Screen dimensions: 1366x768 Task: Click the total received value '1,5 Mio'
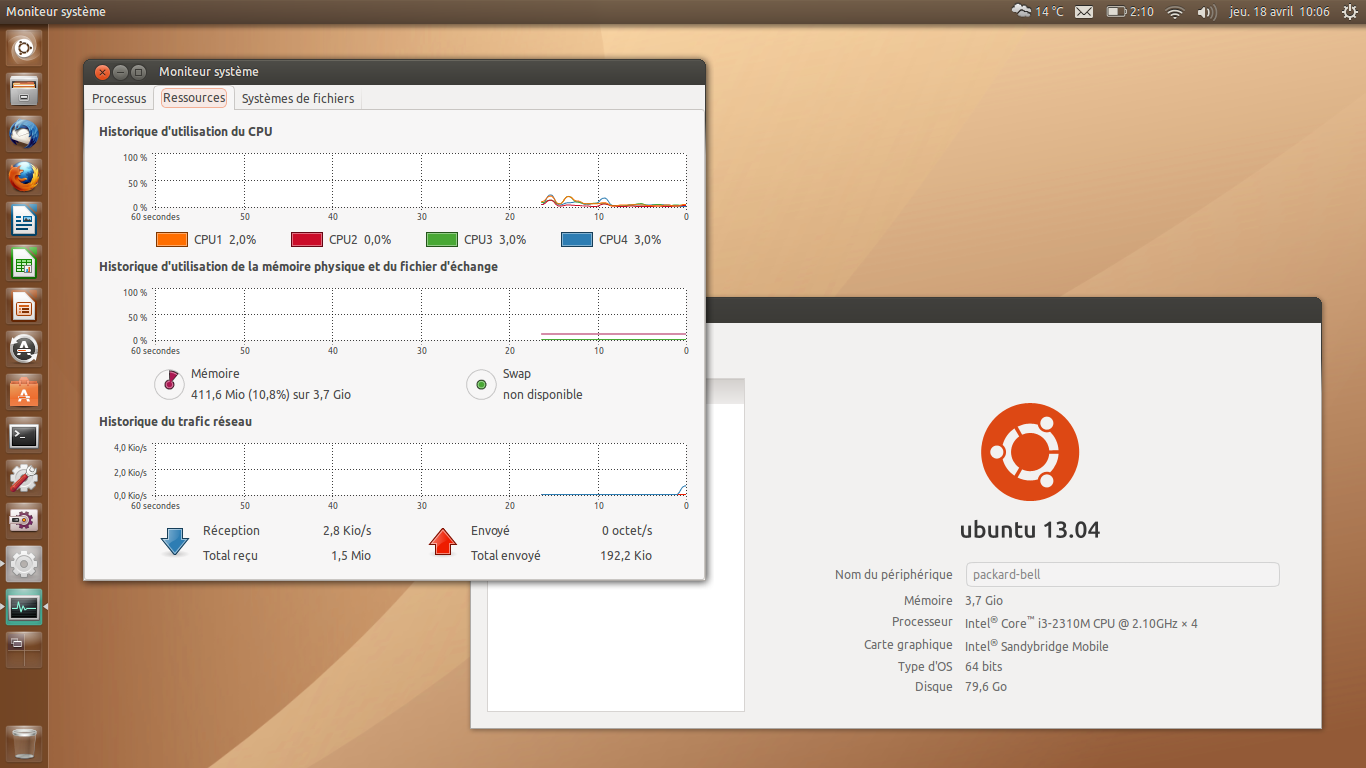point(351,556)
